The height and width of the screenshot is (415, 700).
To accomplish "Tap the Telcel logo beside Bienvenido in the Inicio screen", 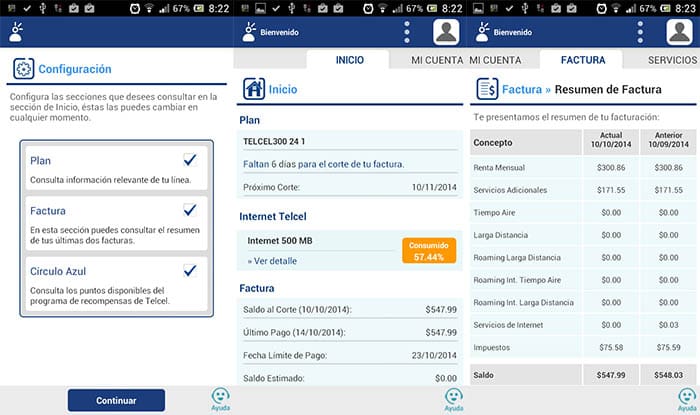I will click(250, 32).
